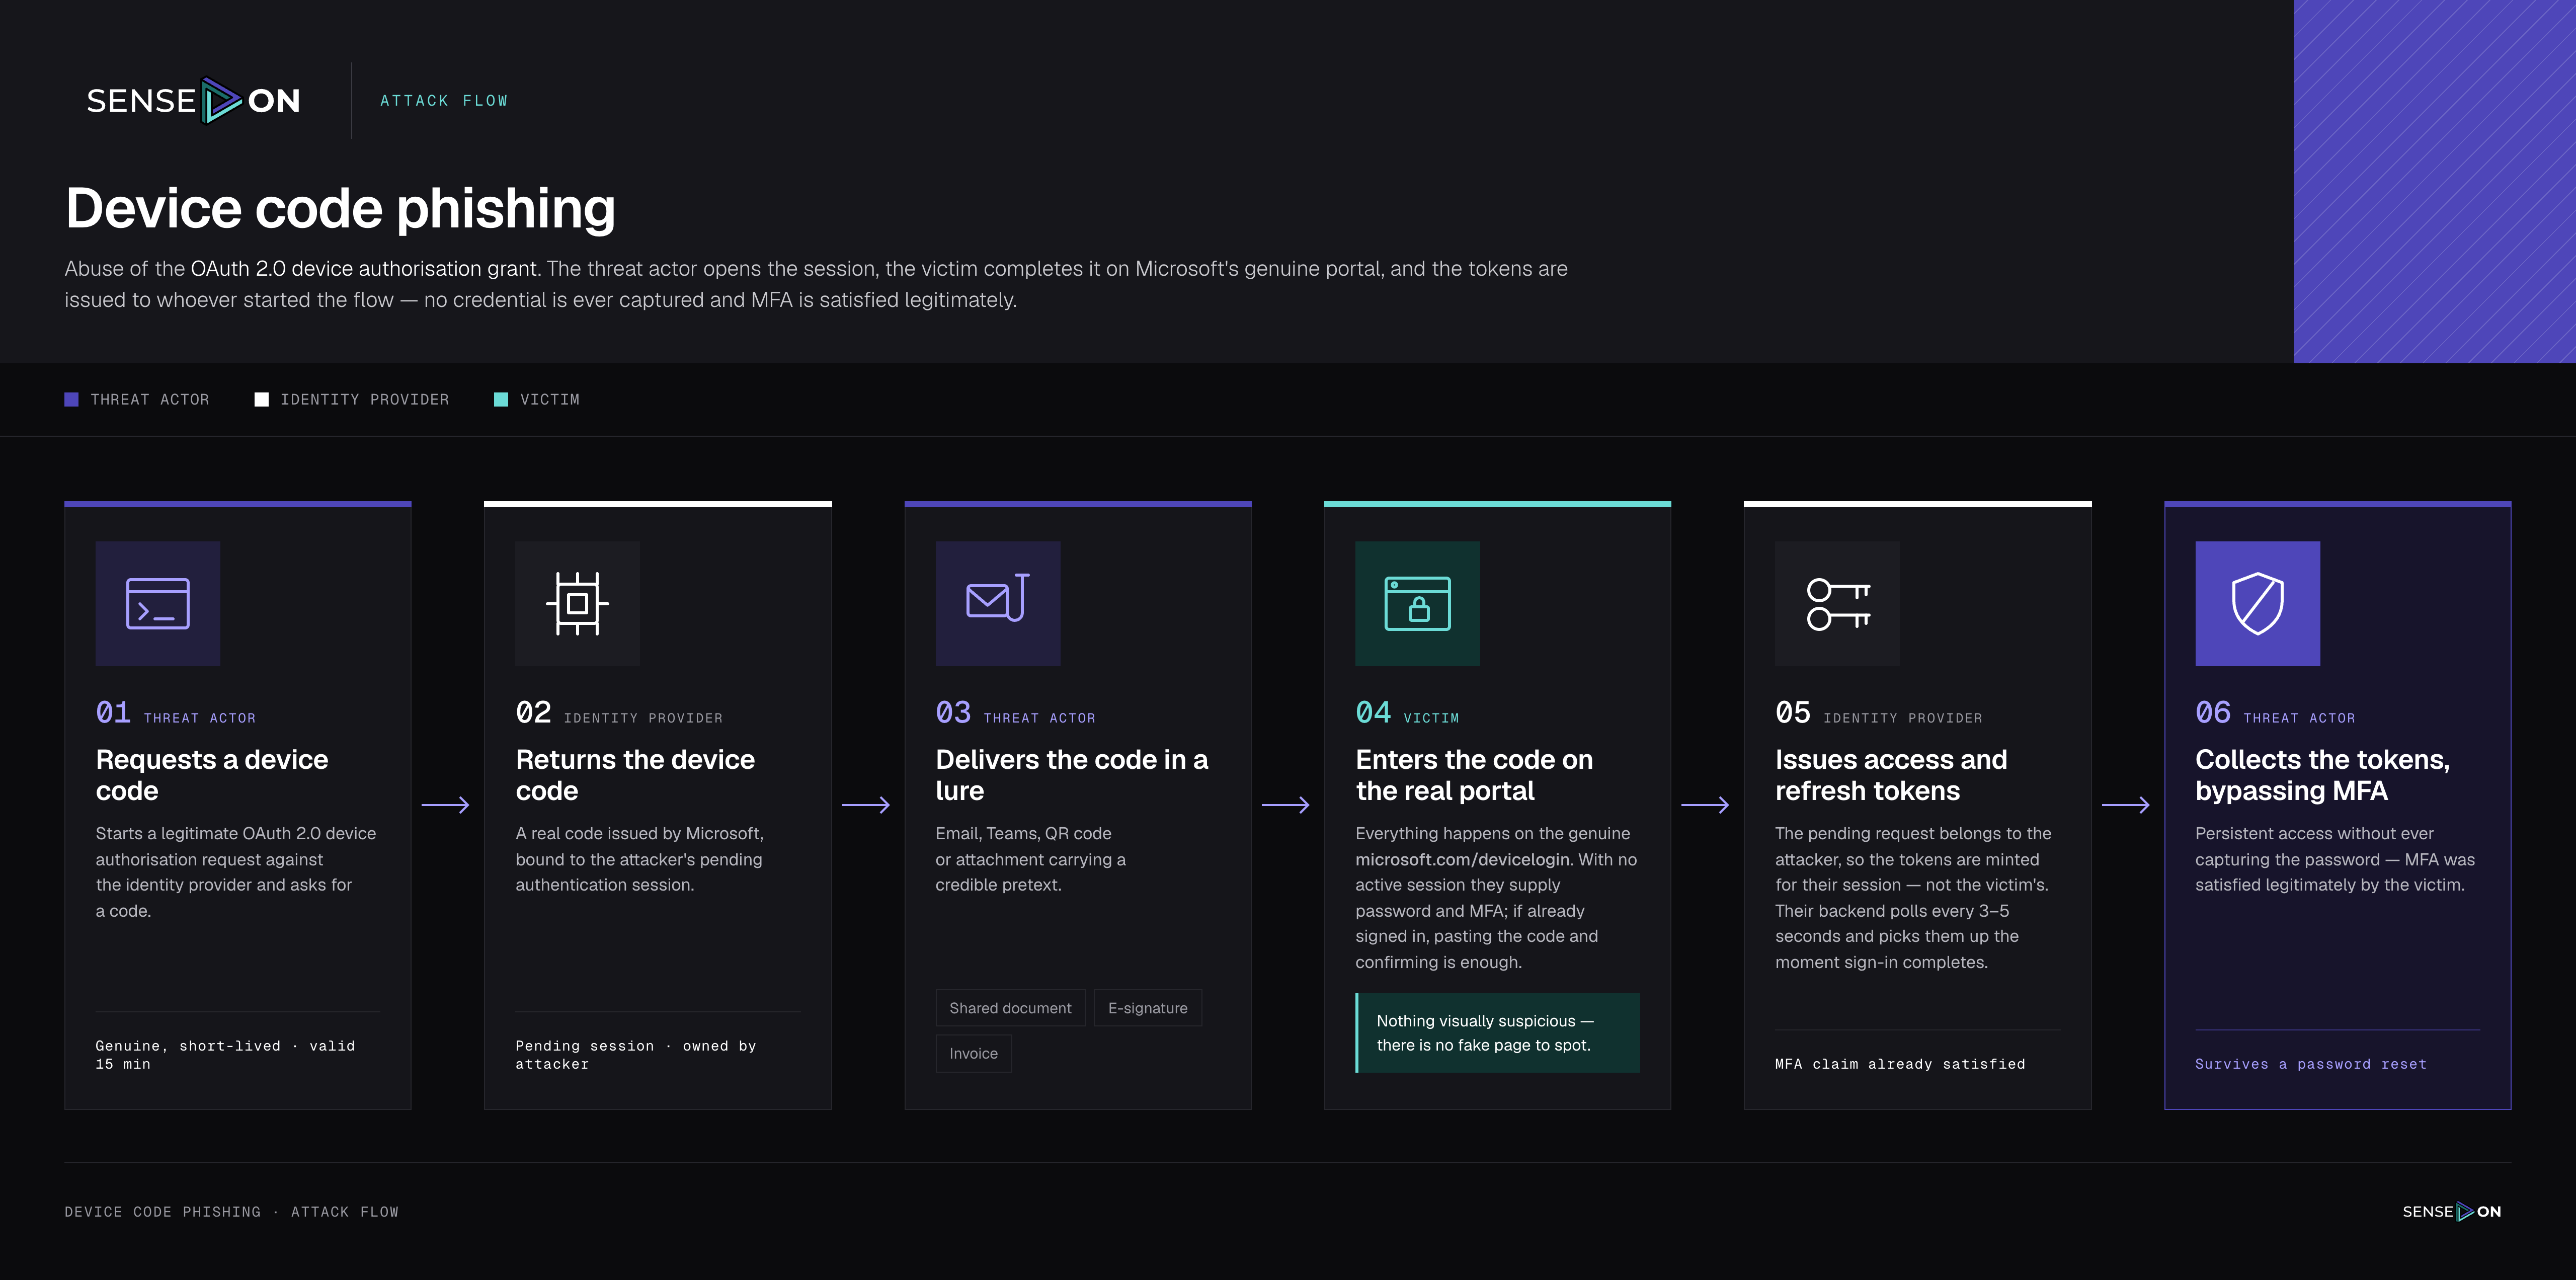Click 'Issues access and refresh tokens' heading

(1891, 775)
